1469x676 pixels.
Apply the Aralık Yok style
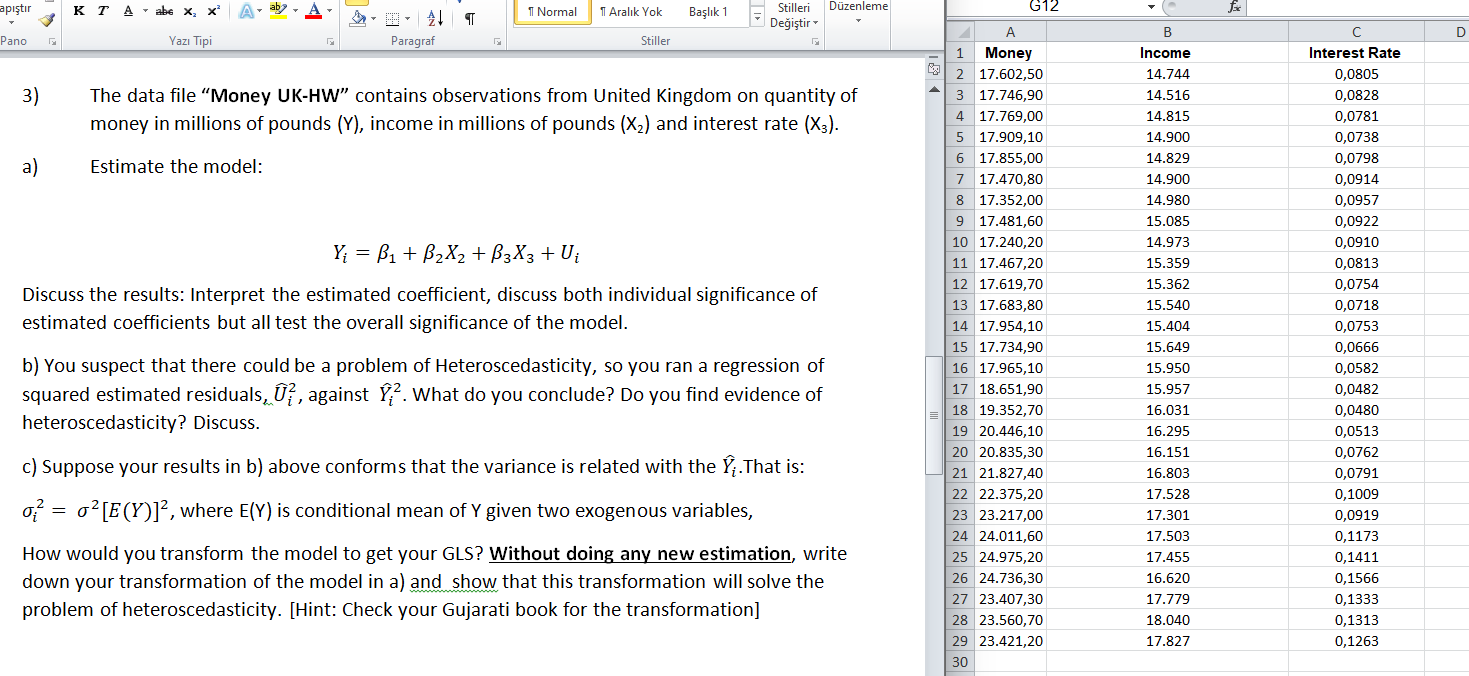pos(631,12)
